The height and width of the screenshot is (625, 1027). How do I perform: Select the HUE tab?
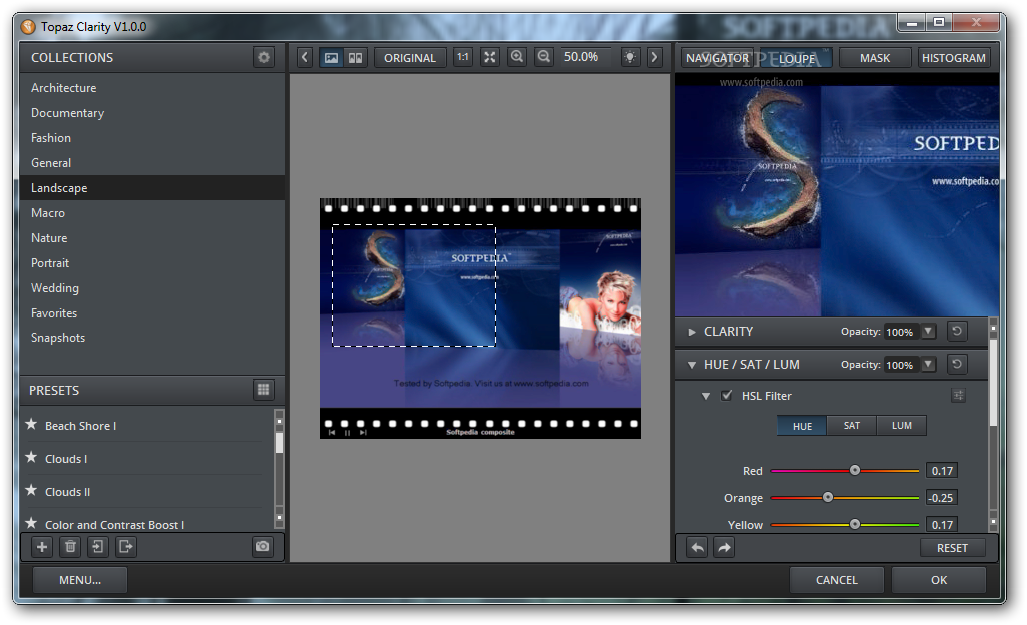(x=802, y=426)
